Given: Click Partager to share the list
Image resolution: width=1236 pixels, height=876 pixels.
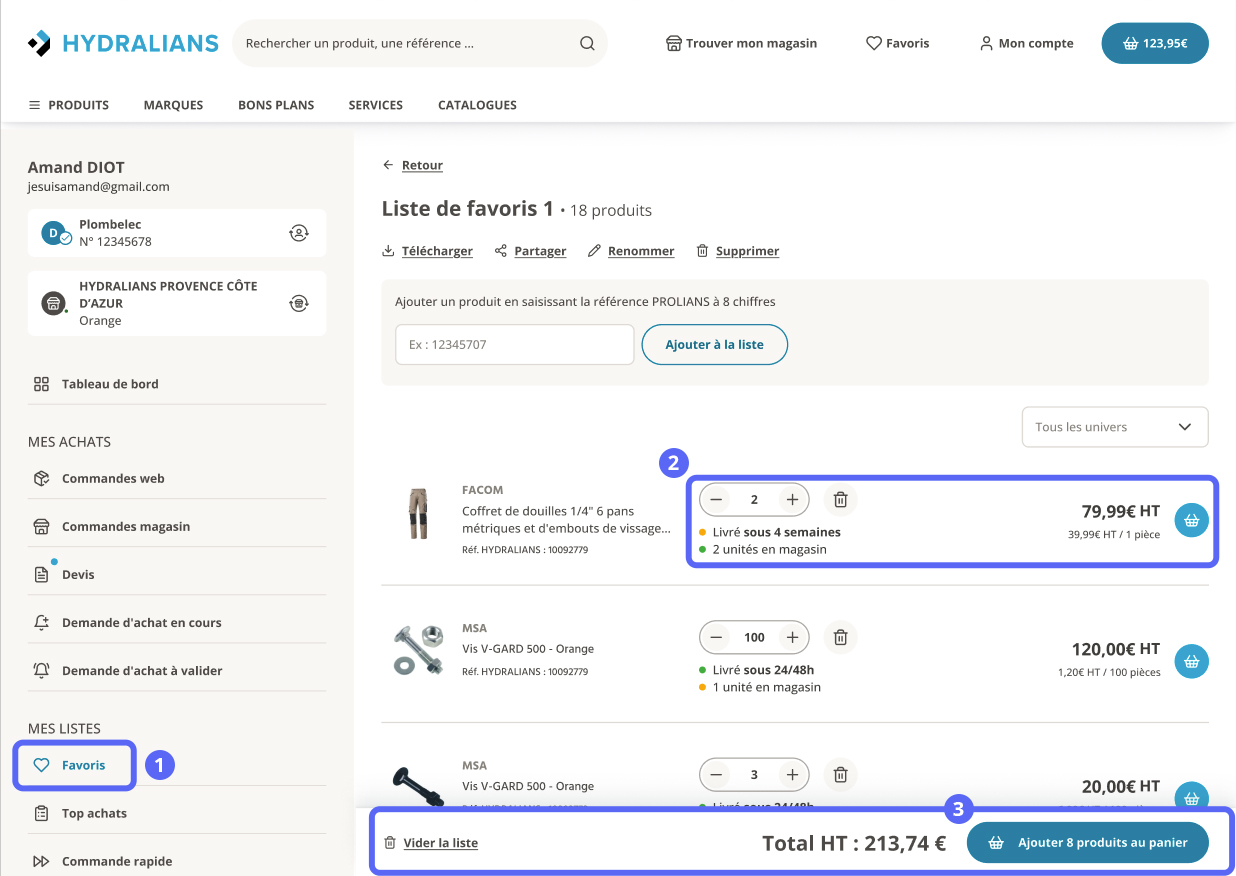Looking at the screenshot, I should (530, 251).
